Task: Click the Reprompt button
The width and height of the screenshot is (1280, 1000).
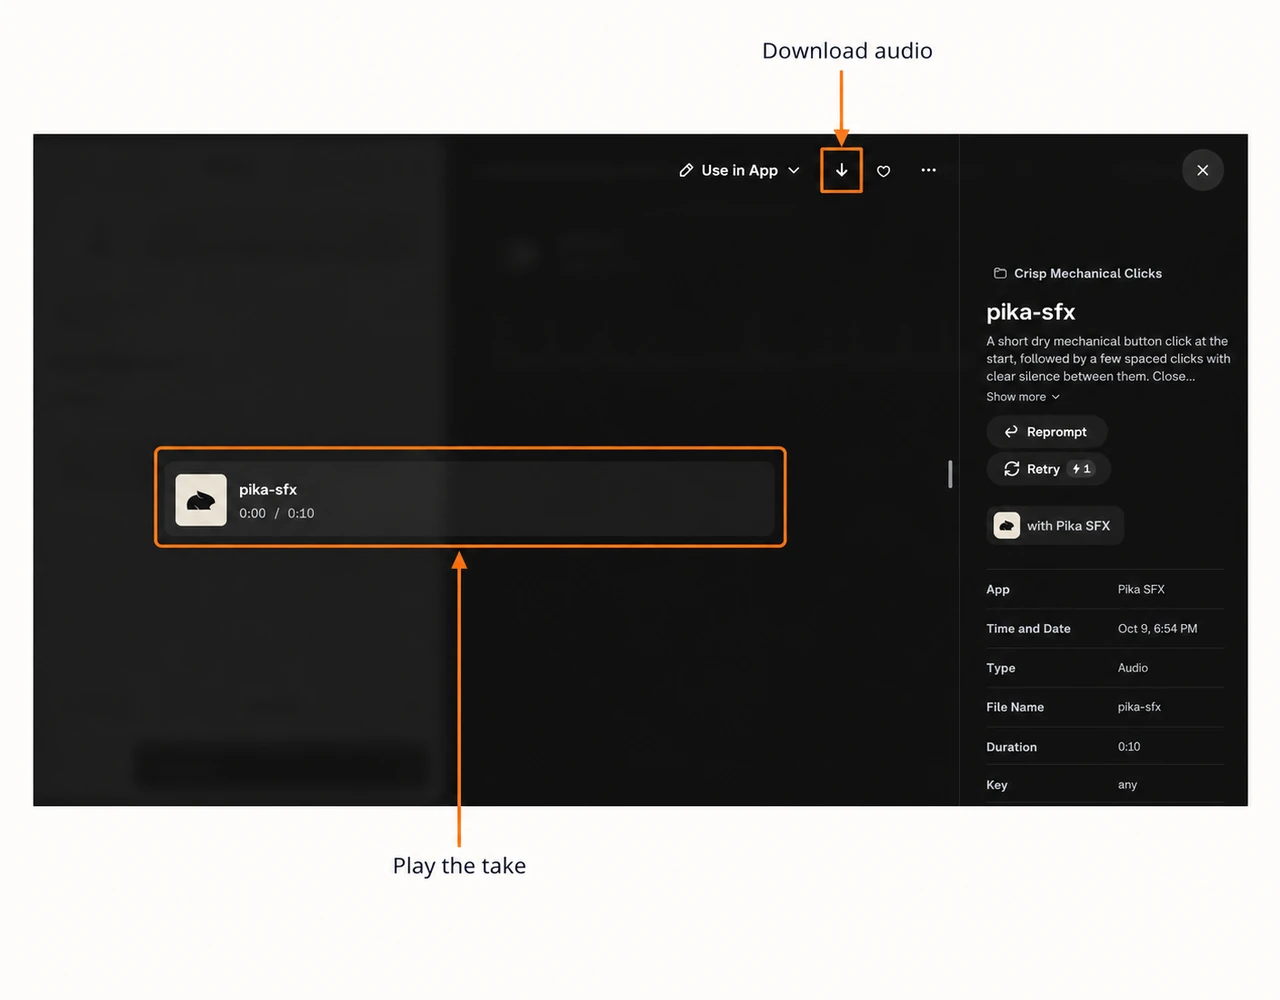Action: 1046,432
